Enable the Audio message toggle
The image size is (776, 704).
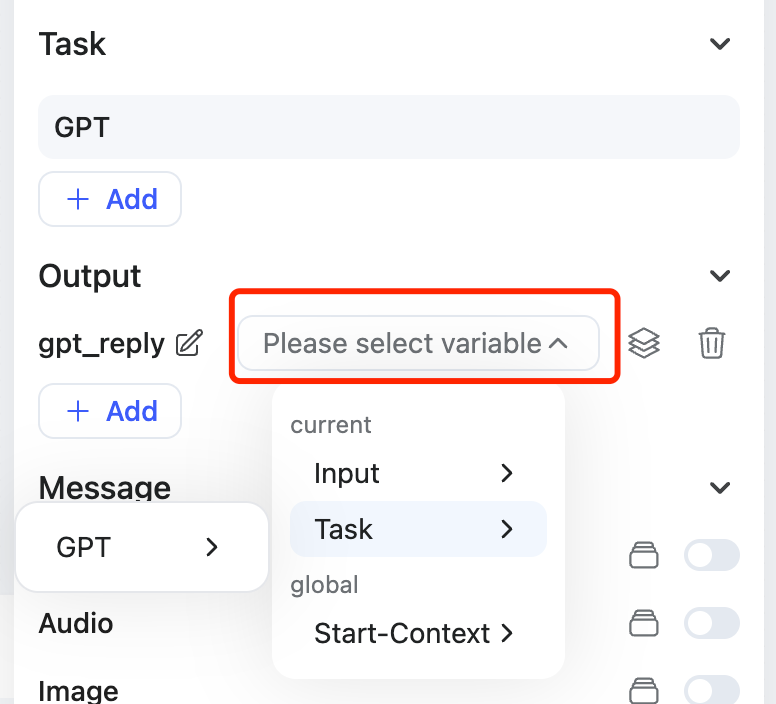pyautogui.click(x=711, y=624)
